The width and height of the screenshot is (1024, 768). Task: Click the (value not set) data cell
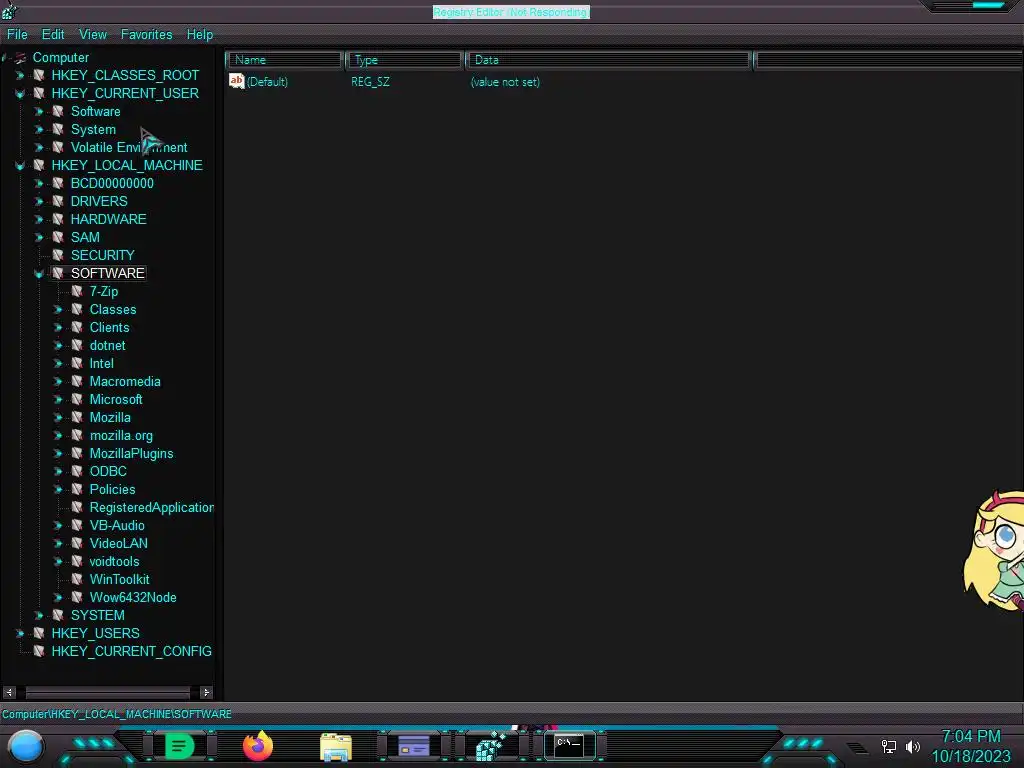[505, 82]
